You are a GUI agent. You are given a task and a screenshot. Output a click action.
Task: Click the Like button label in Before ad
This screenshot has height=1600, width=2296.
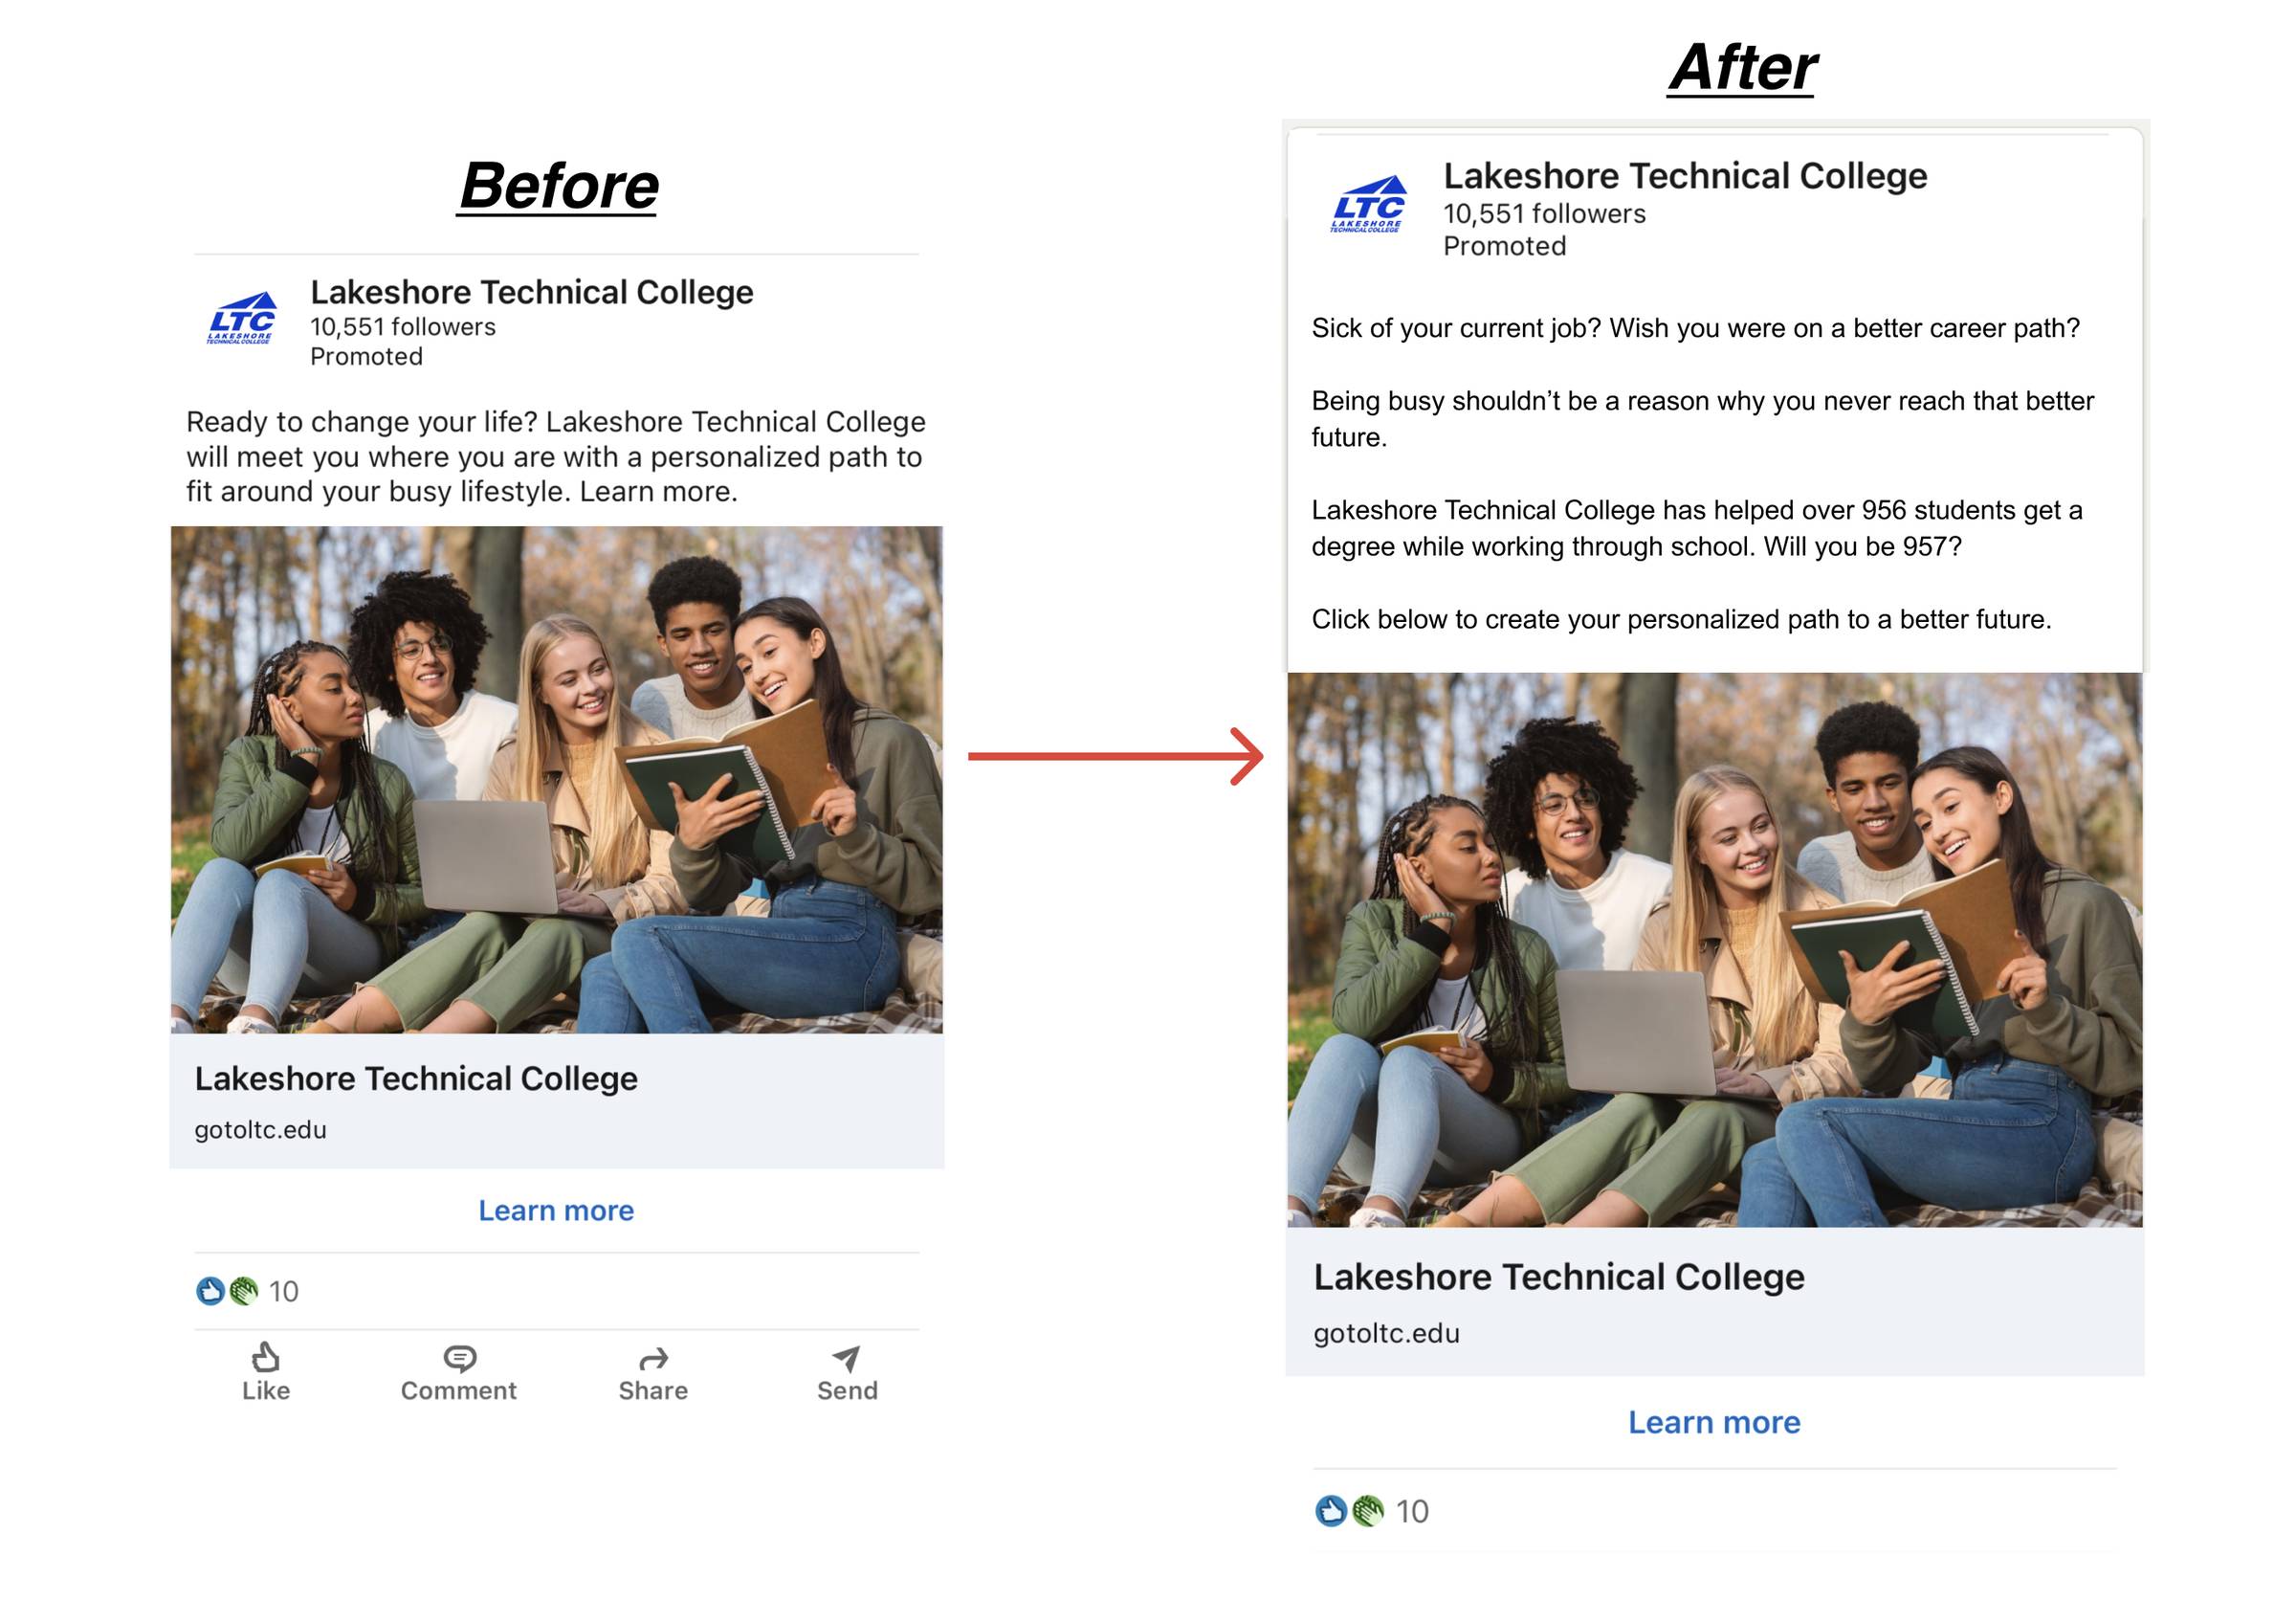click(266, 1390)
